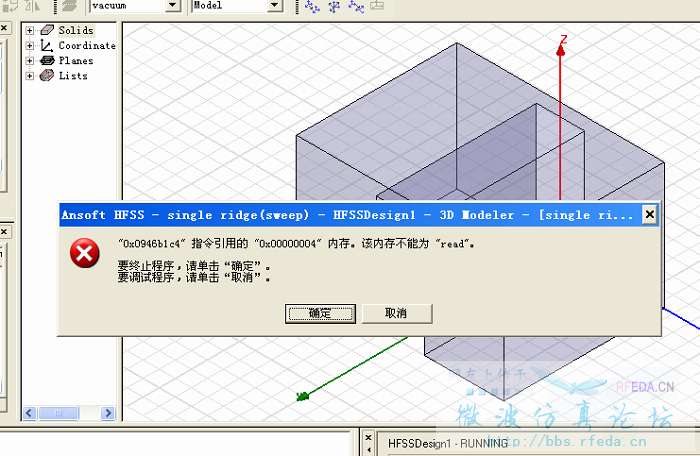Click the model tree scrollbar left arrow
This screenshot has height=456, width=700.
click(29, 413)
